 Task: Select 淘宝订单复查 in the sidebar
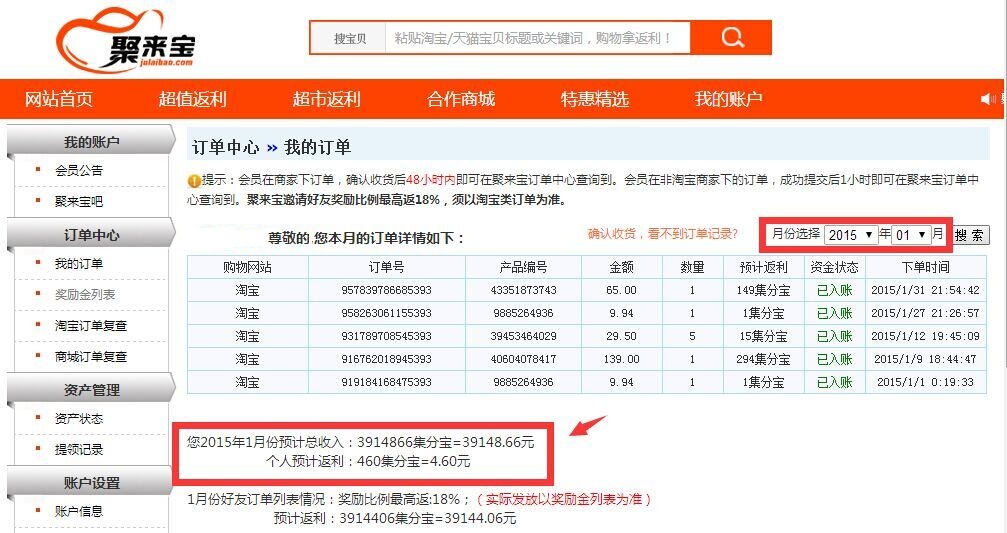point(91,326)
